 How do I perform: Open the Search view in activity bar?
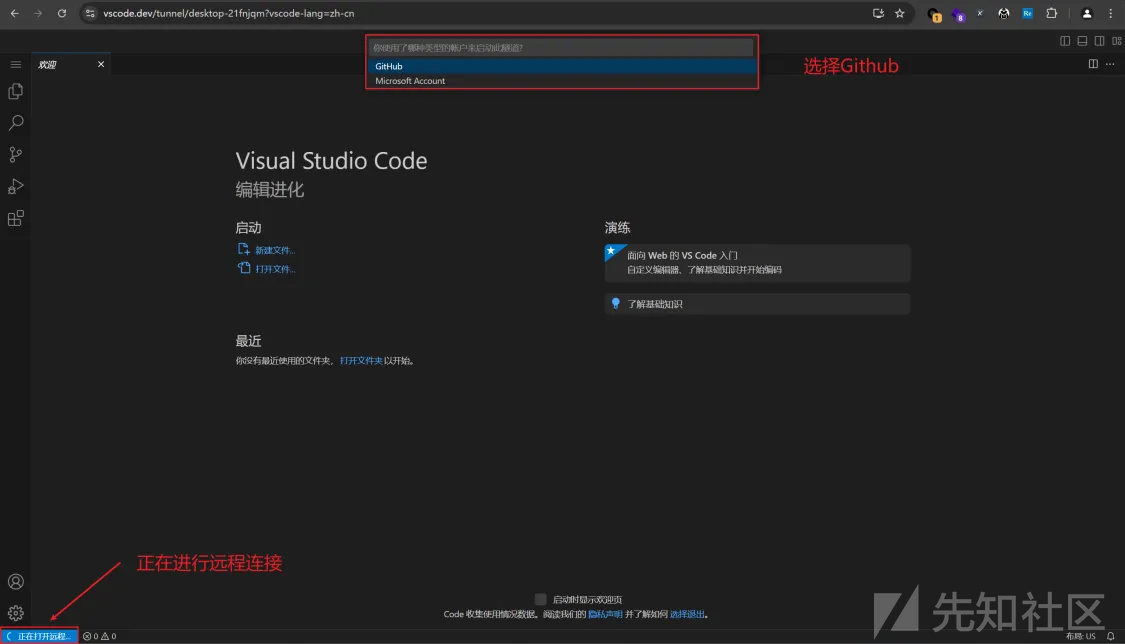pyautogui.click(x=15, y=123)
